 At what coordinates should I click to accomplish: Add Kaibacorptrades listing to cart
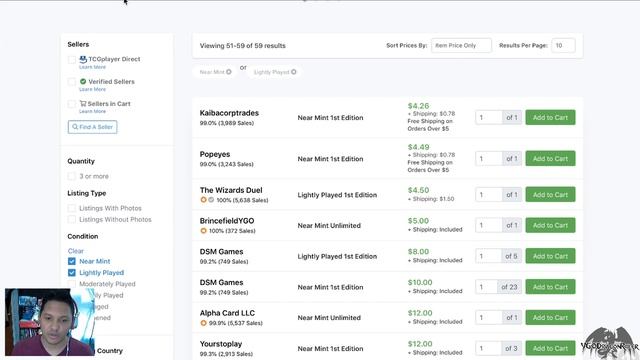click(550, 118)
